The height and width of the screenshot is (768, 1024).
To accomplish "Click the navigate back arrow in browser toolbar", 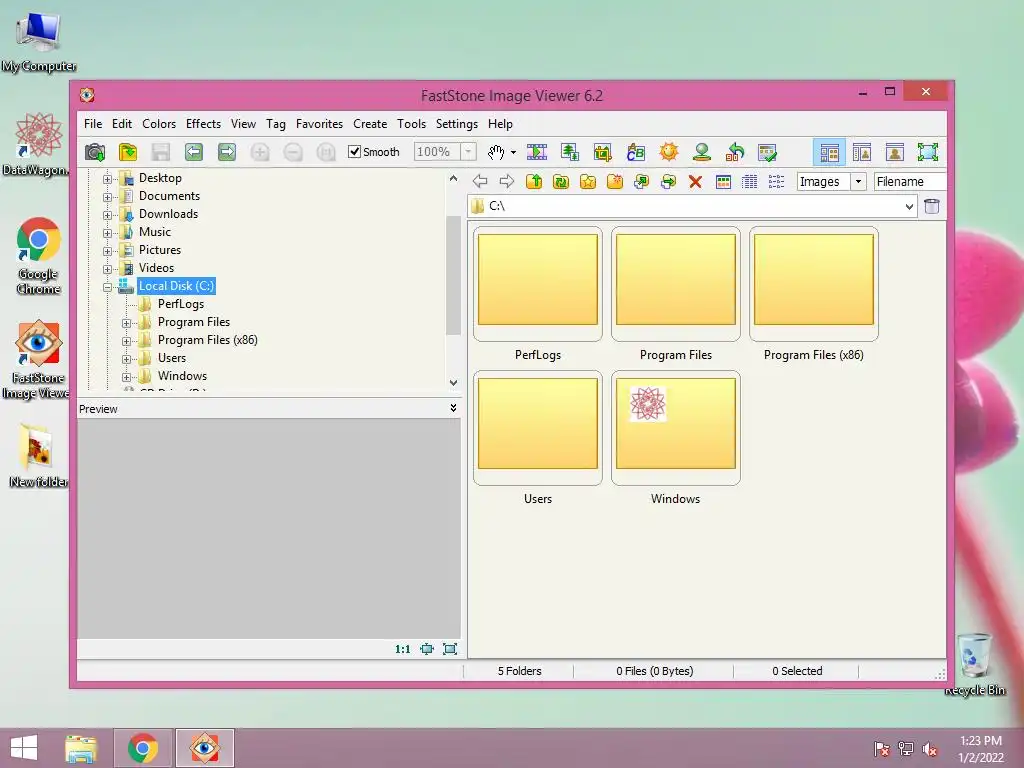I will 480,182.
